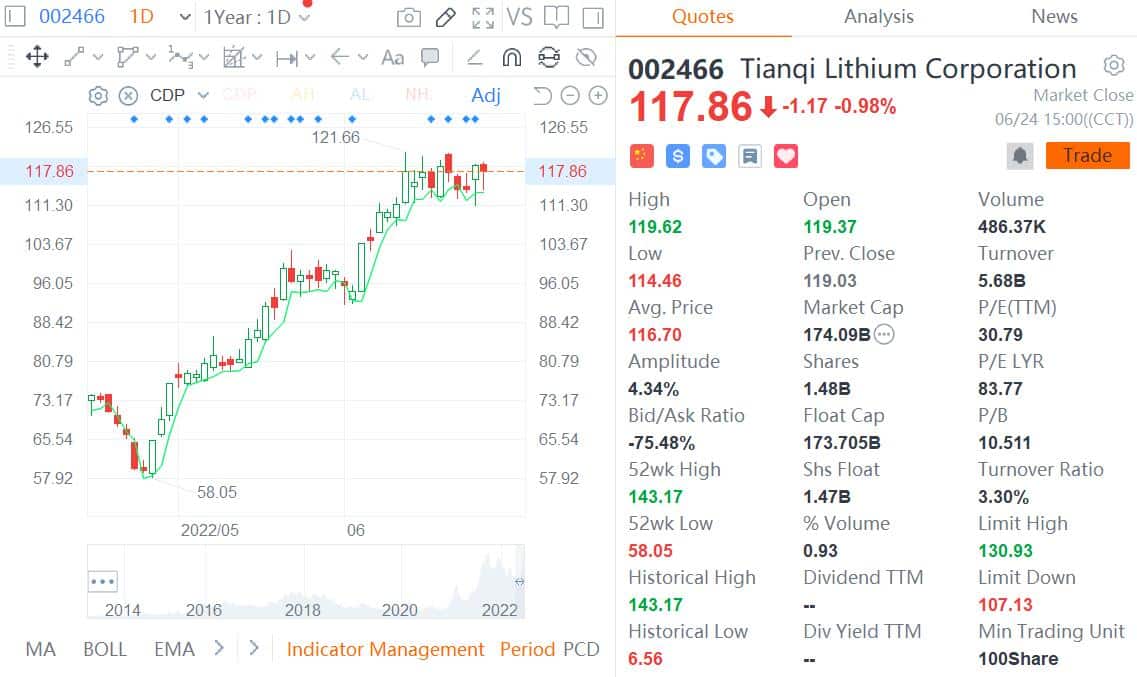Select the Aa text annotation tool
The height and width of the screenshot is (677, 1137).
(392, 58)
